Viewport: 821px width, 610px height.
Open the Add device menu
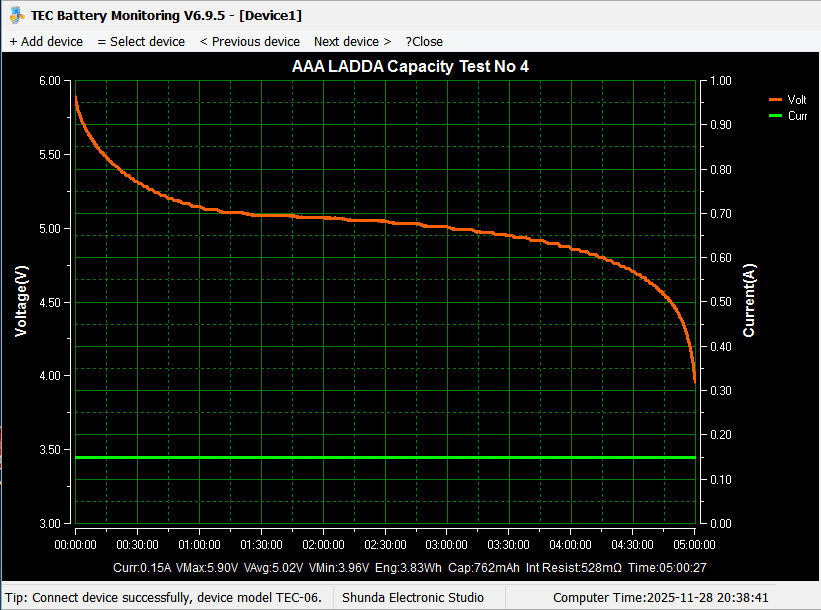pos(46,41)
